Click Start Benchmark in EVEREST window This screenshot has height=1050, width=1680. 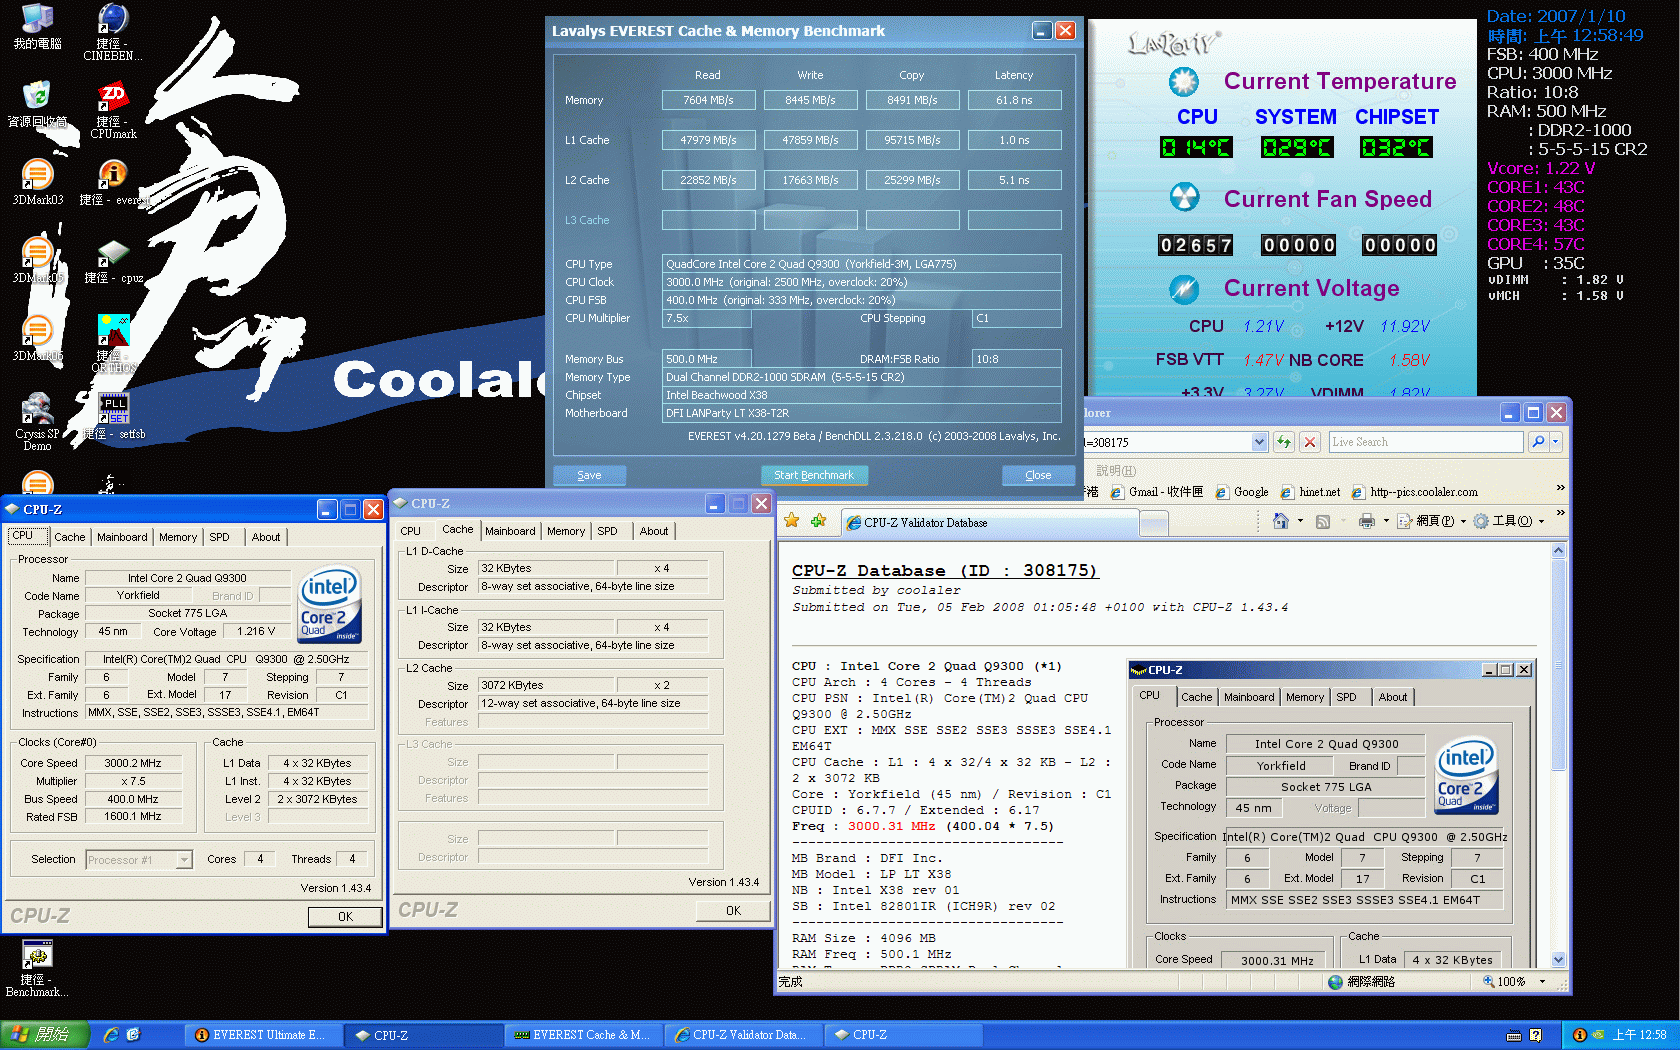814,475
